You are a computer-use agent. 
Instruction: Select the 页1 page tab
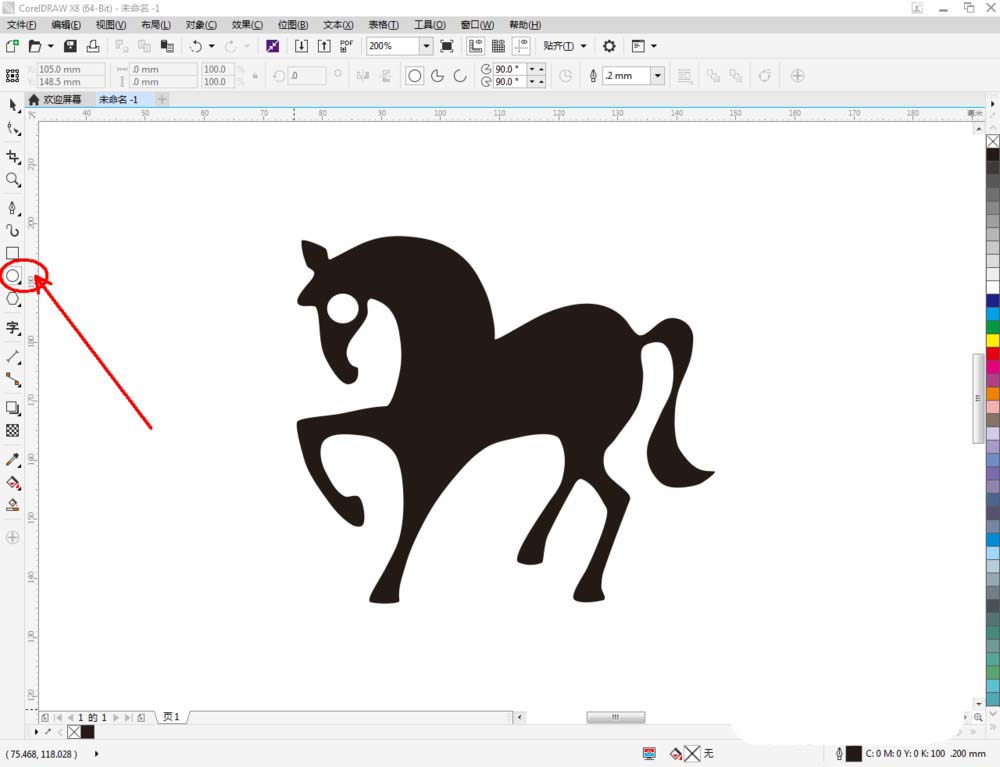coord(171,717)
